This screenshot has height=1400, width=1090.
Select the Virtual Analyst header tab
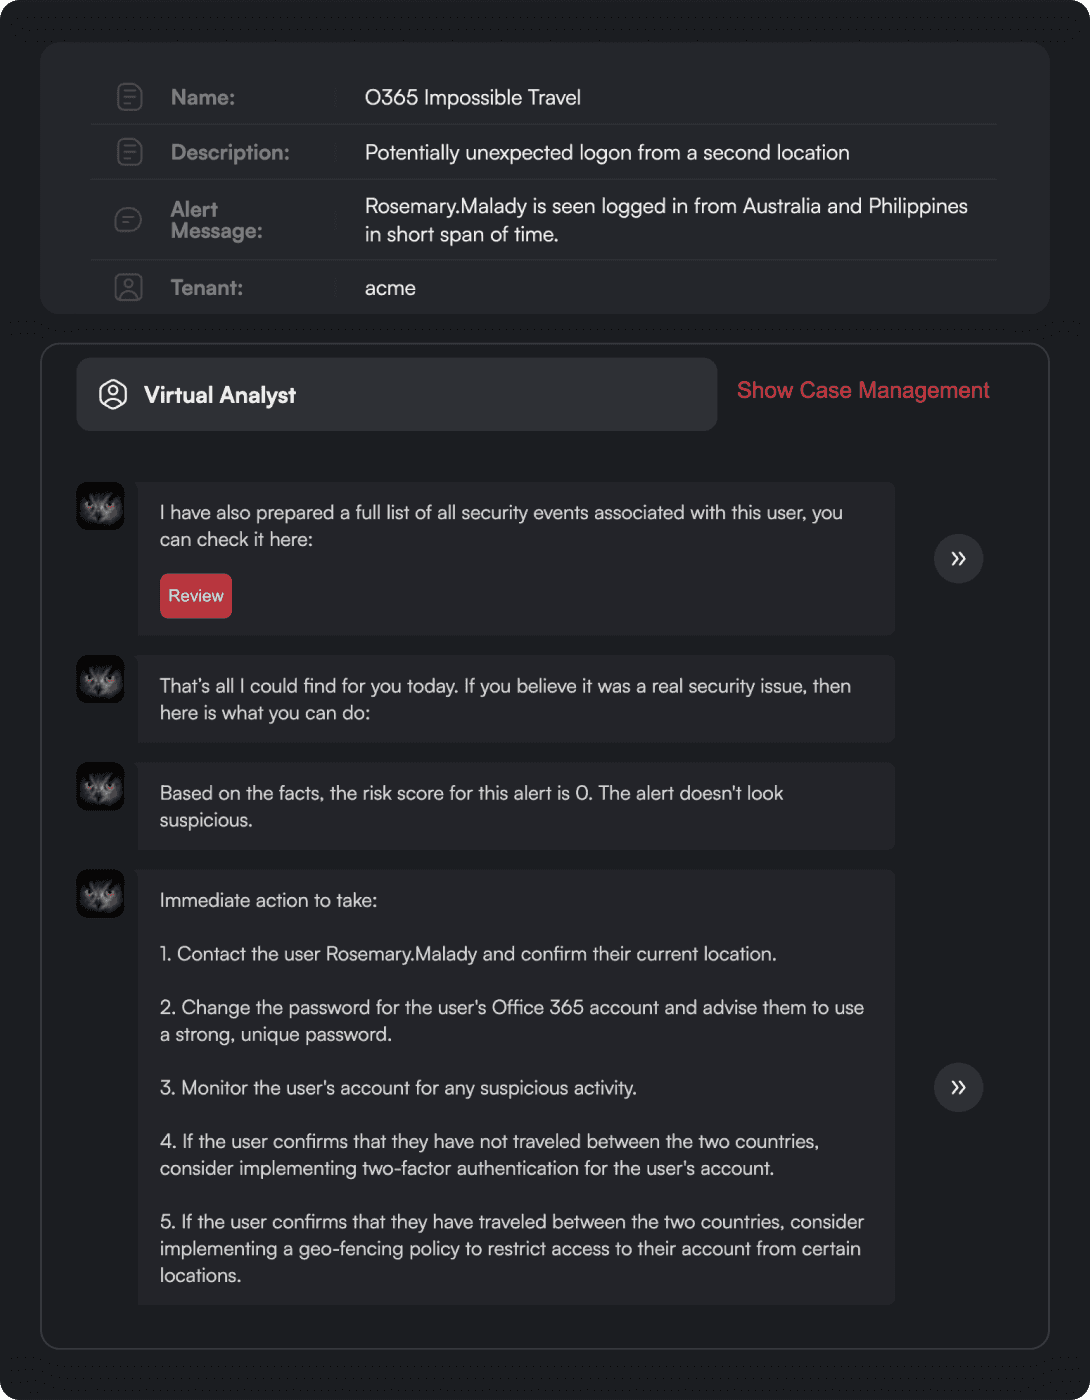[x=396, y=394]
